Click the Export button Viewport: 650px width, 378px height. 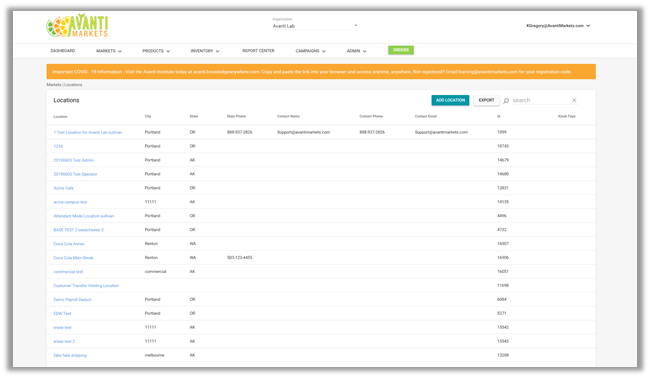486,100
